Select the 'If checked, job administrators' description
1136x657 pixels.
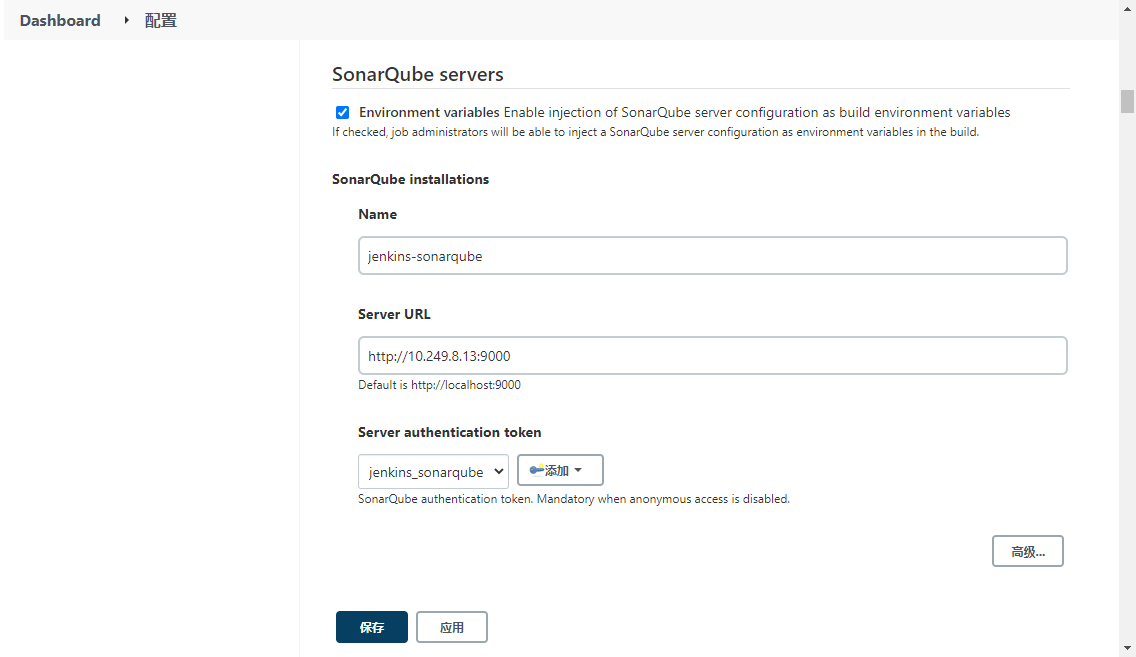click(655, 132)
